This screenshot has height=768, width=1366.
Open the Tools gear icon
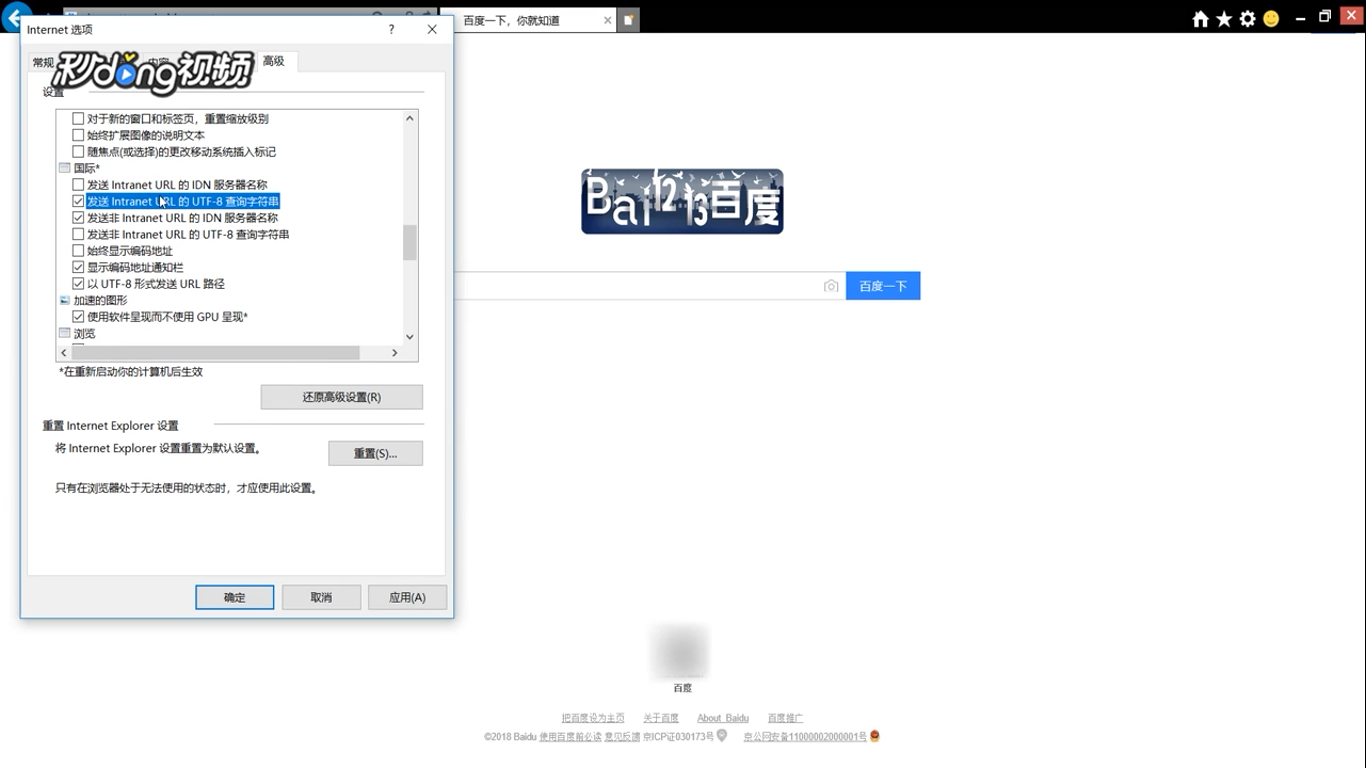(1248, 19)
